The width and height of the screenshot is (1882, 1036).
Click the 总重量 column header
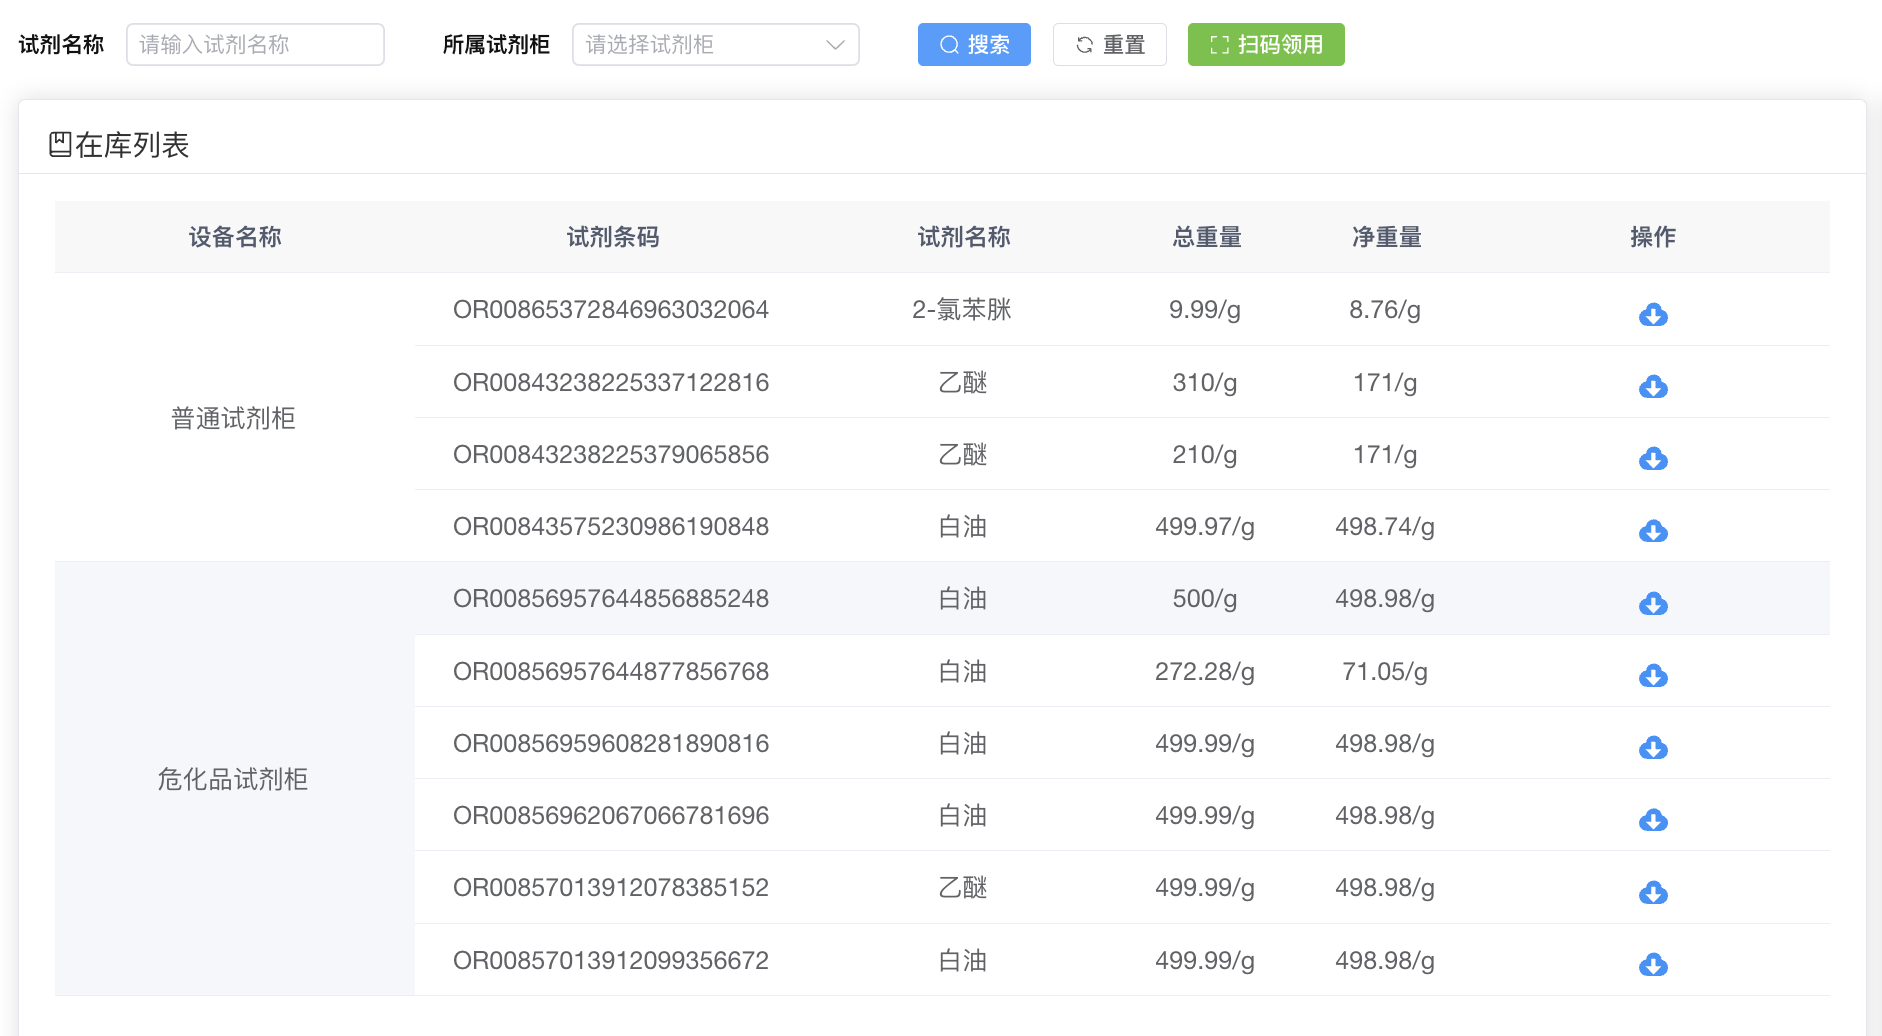click(1206, 237)
